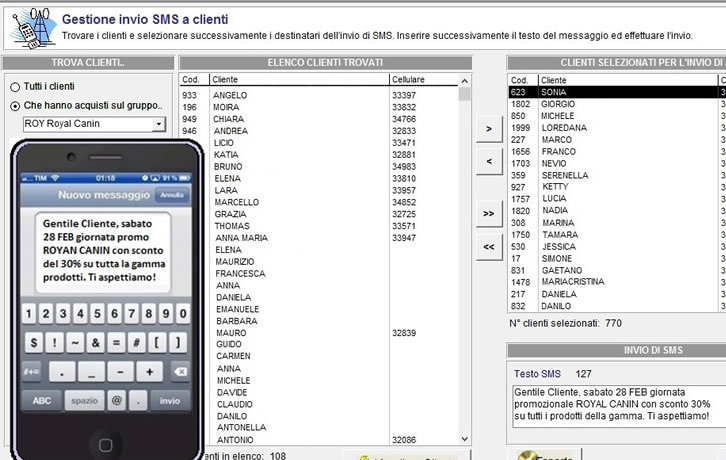Screen dimensions: 726x460
Task: Click the single '>' add-client arrow button
Action: pos(489,129)
